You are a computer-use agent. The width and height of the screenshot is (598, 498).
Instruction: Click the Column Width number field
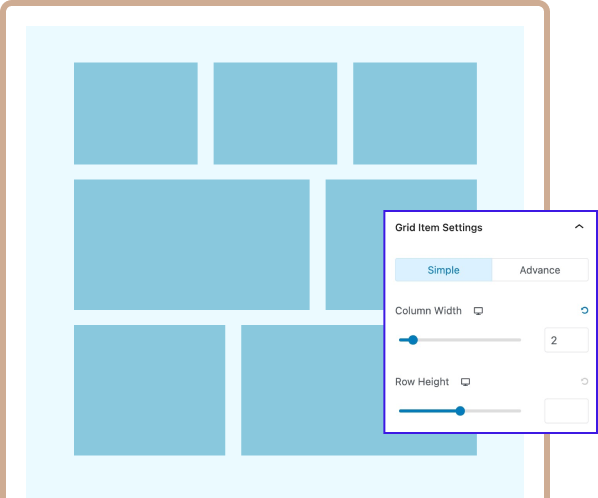[x=566, y=340]
